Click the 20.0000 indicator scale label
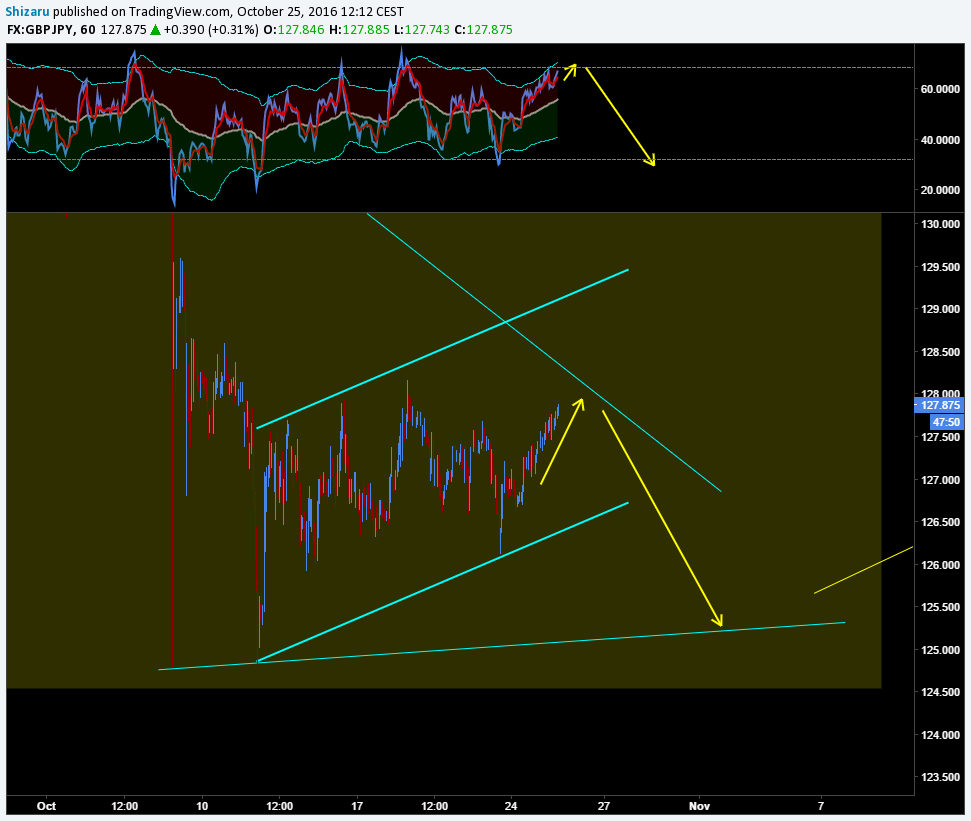This screenshot has height=821, width=971. click(x=941, y=190)
